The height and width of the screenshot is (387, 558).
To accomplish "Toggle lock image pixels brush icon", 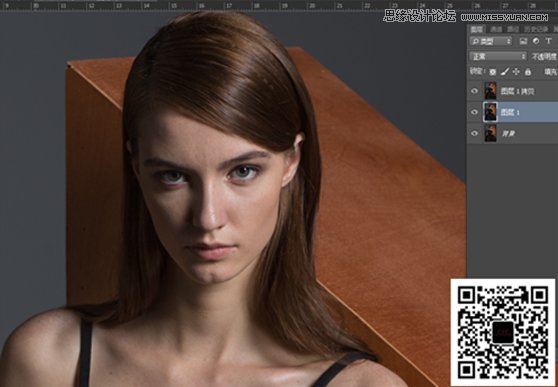I will point(504,72).
